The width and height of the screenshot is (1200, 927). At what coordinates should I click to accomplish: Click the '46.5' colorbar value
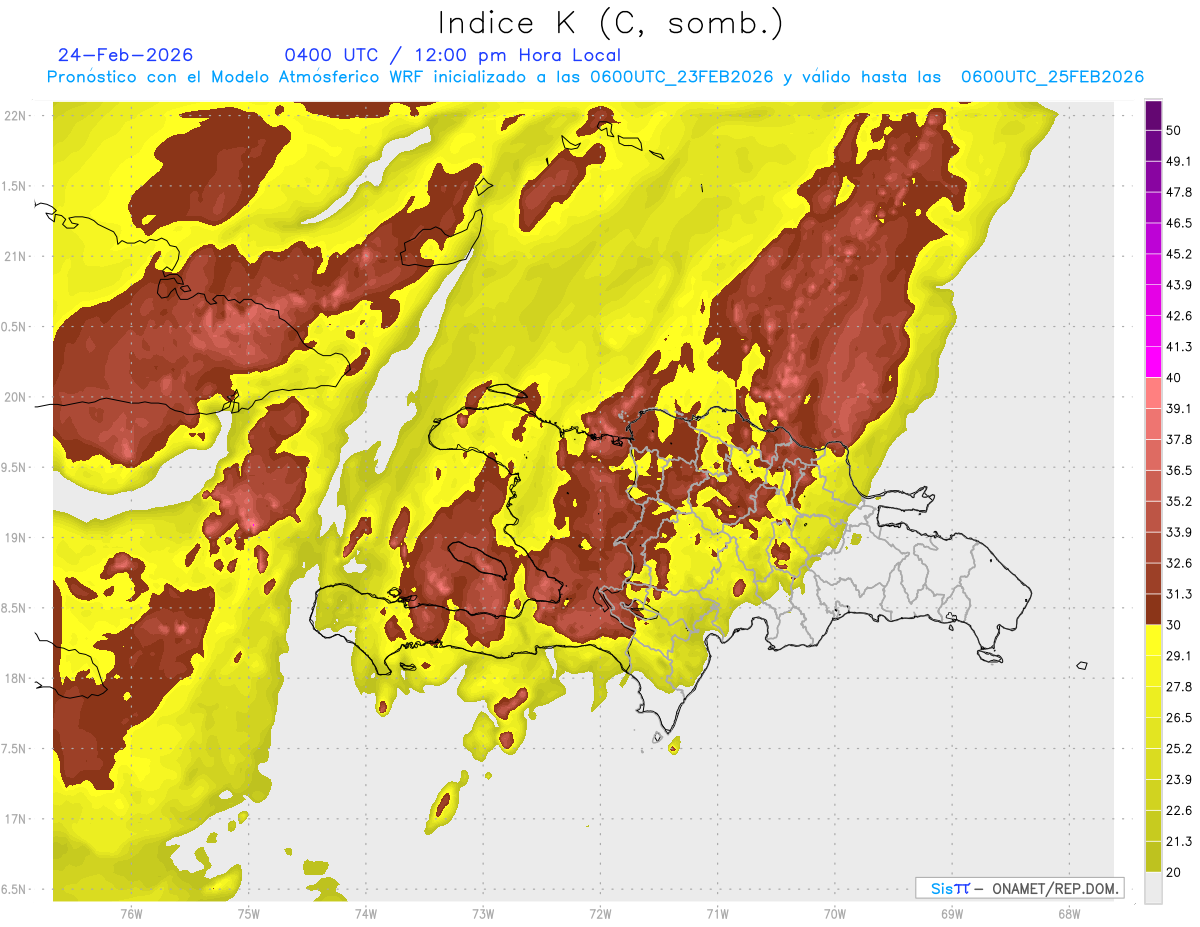(x=1179, y=223)
